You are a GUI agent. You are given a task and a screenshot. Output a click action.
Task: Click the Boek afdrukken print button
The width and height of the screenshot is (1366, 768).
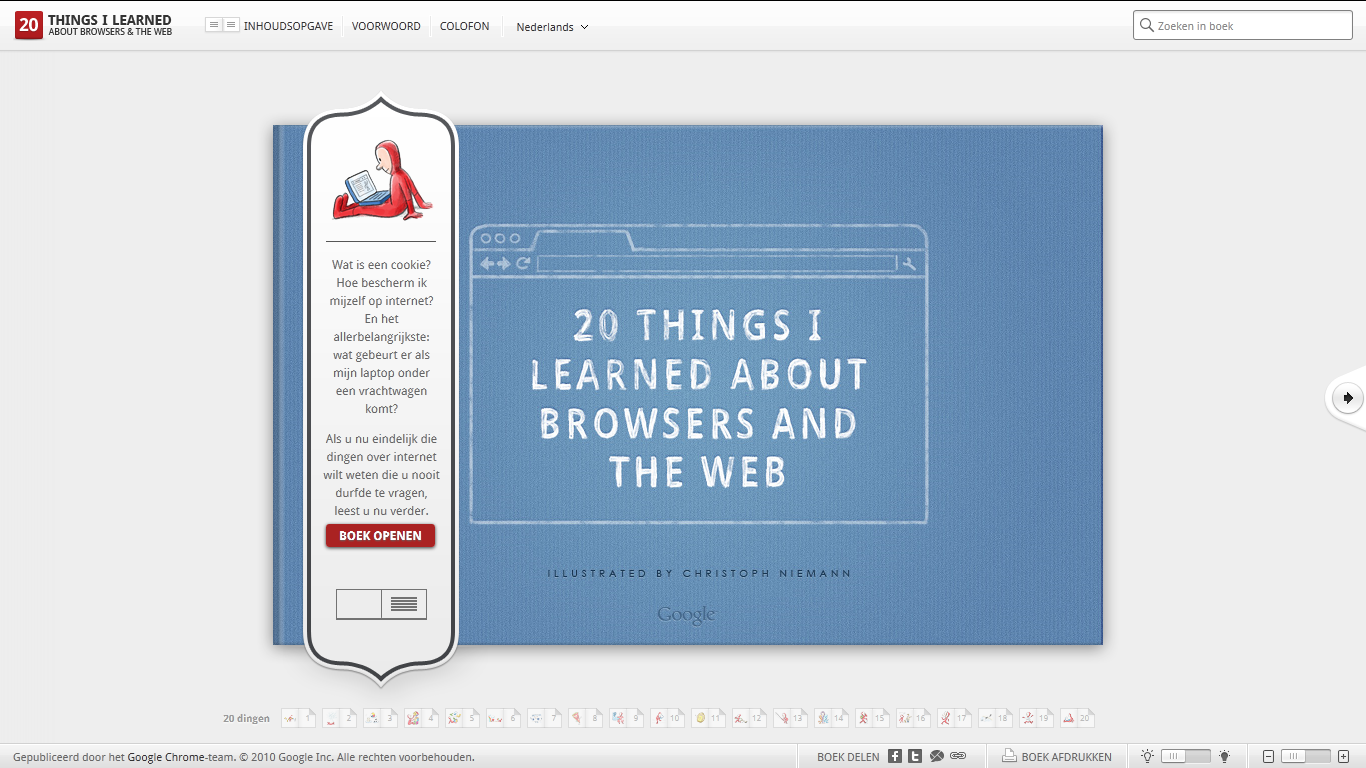1057,756
